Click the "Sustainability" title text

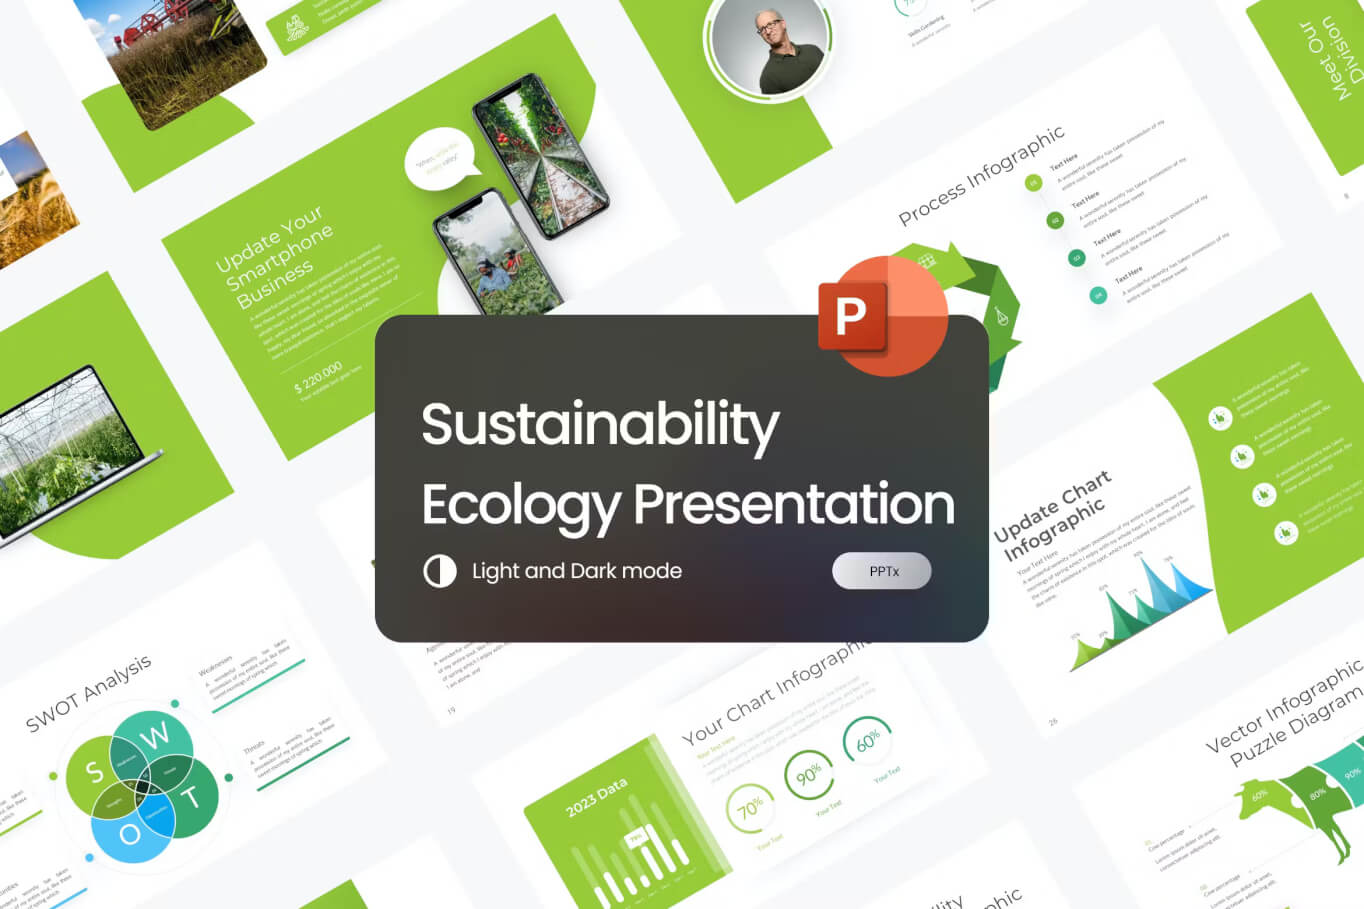600,427
